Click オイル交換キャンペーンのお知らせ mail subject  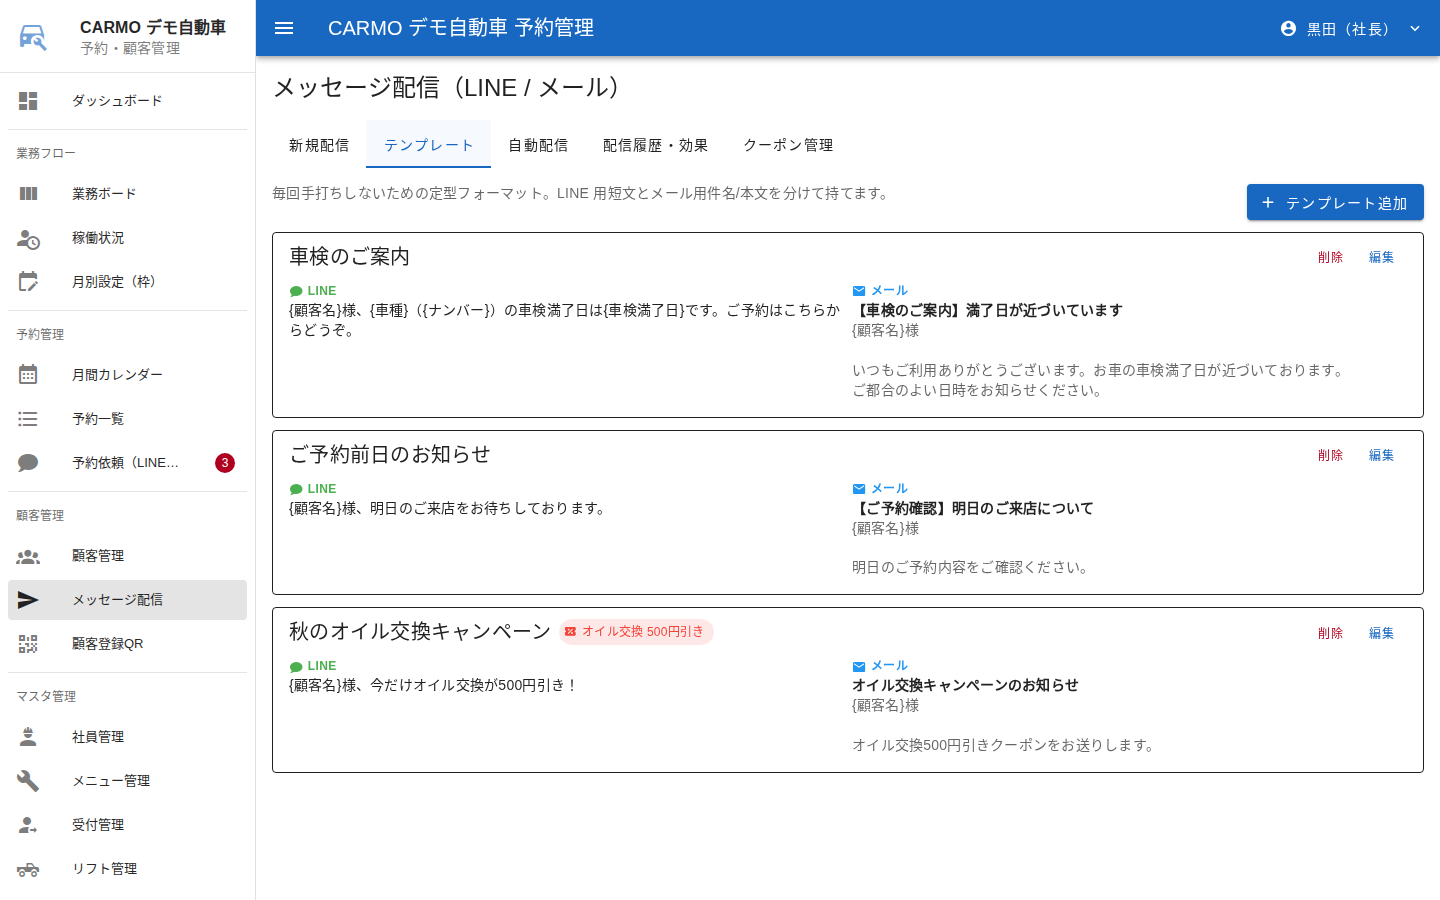[965, 685]
